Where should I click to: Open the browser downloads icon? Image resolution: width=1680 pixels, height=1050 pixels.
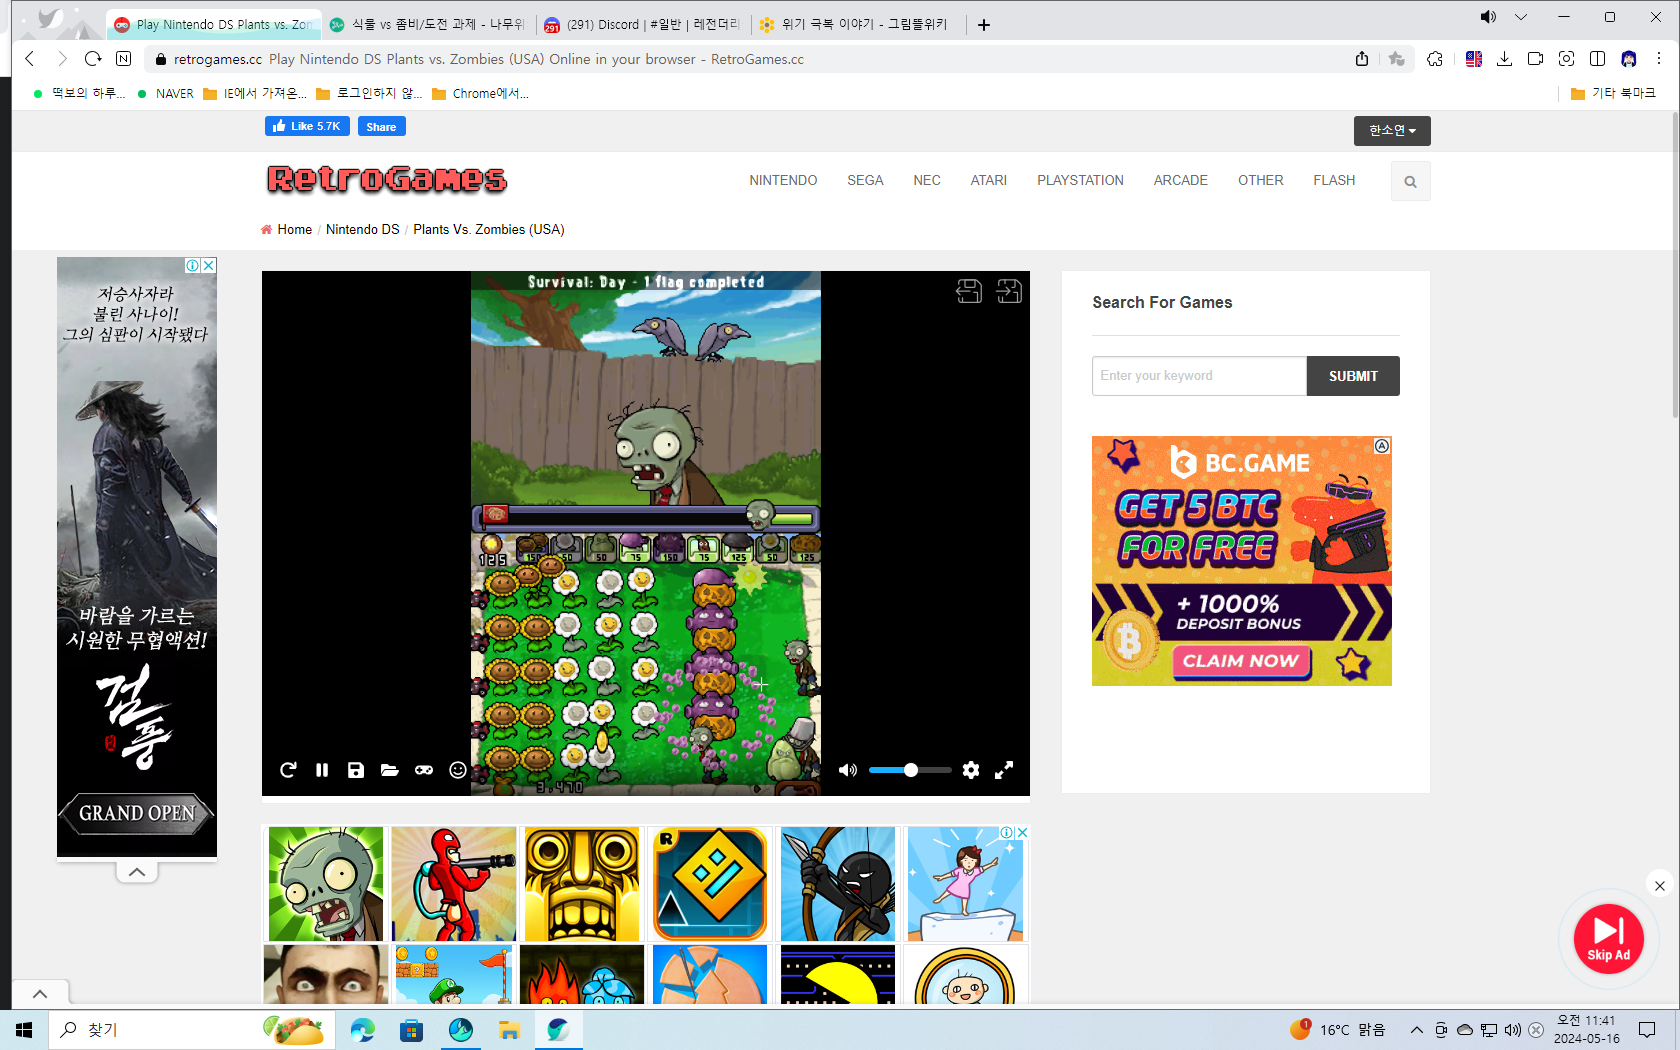click(1504, 59)
